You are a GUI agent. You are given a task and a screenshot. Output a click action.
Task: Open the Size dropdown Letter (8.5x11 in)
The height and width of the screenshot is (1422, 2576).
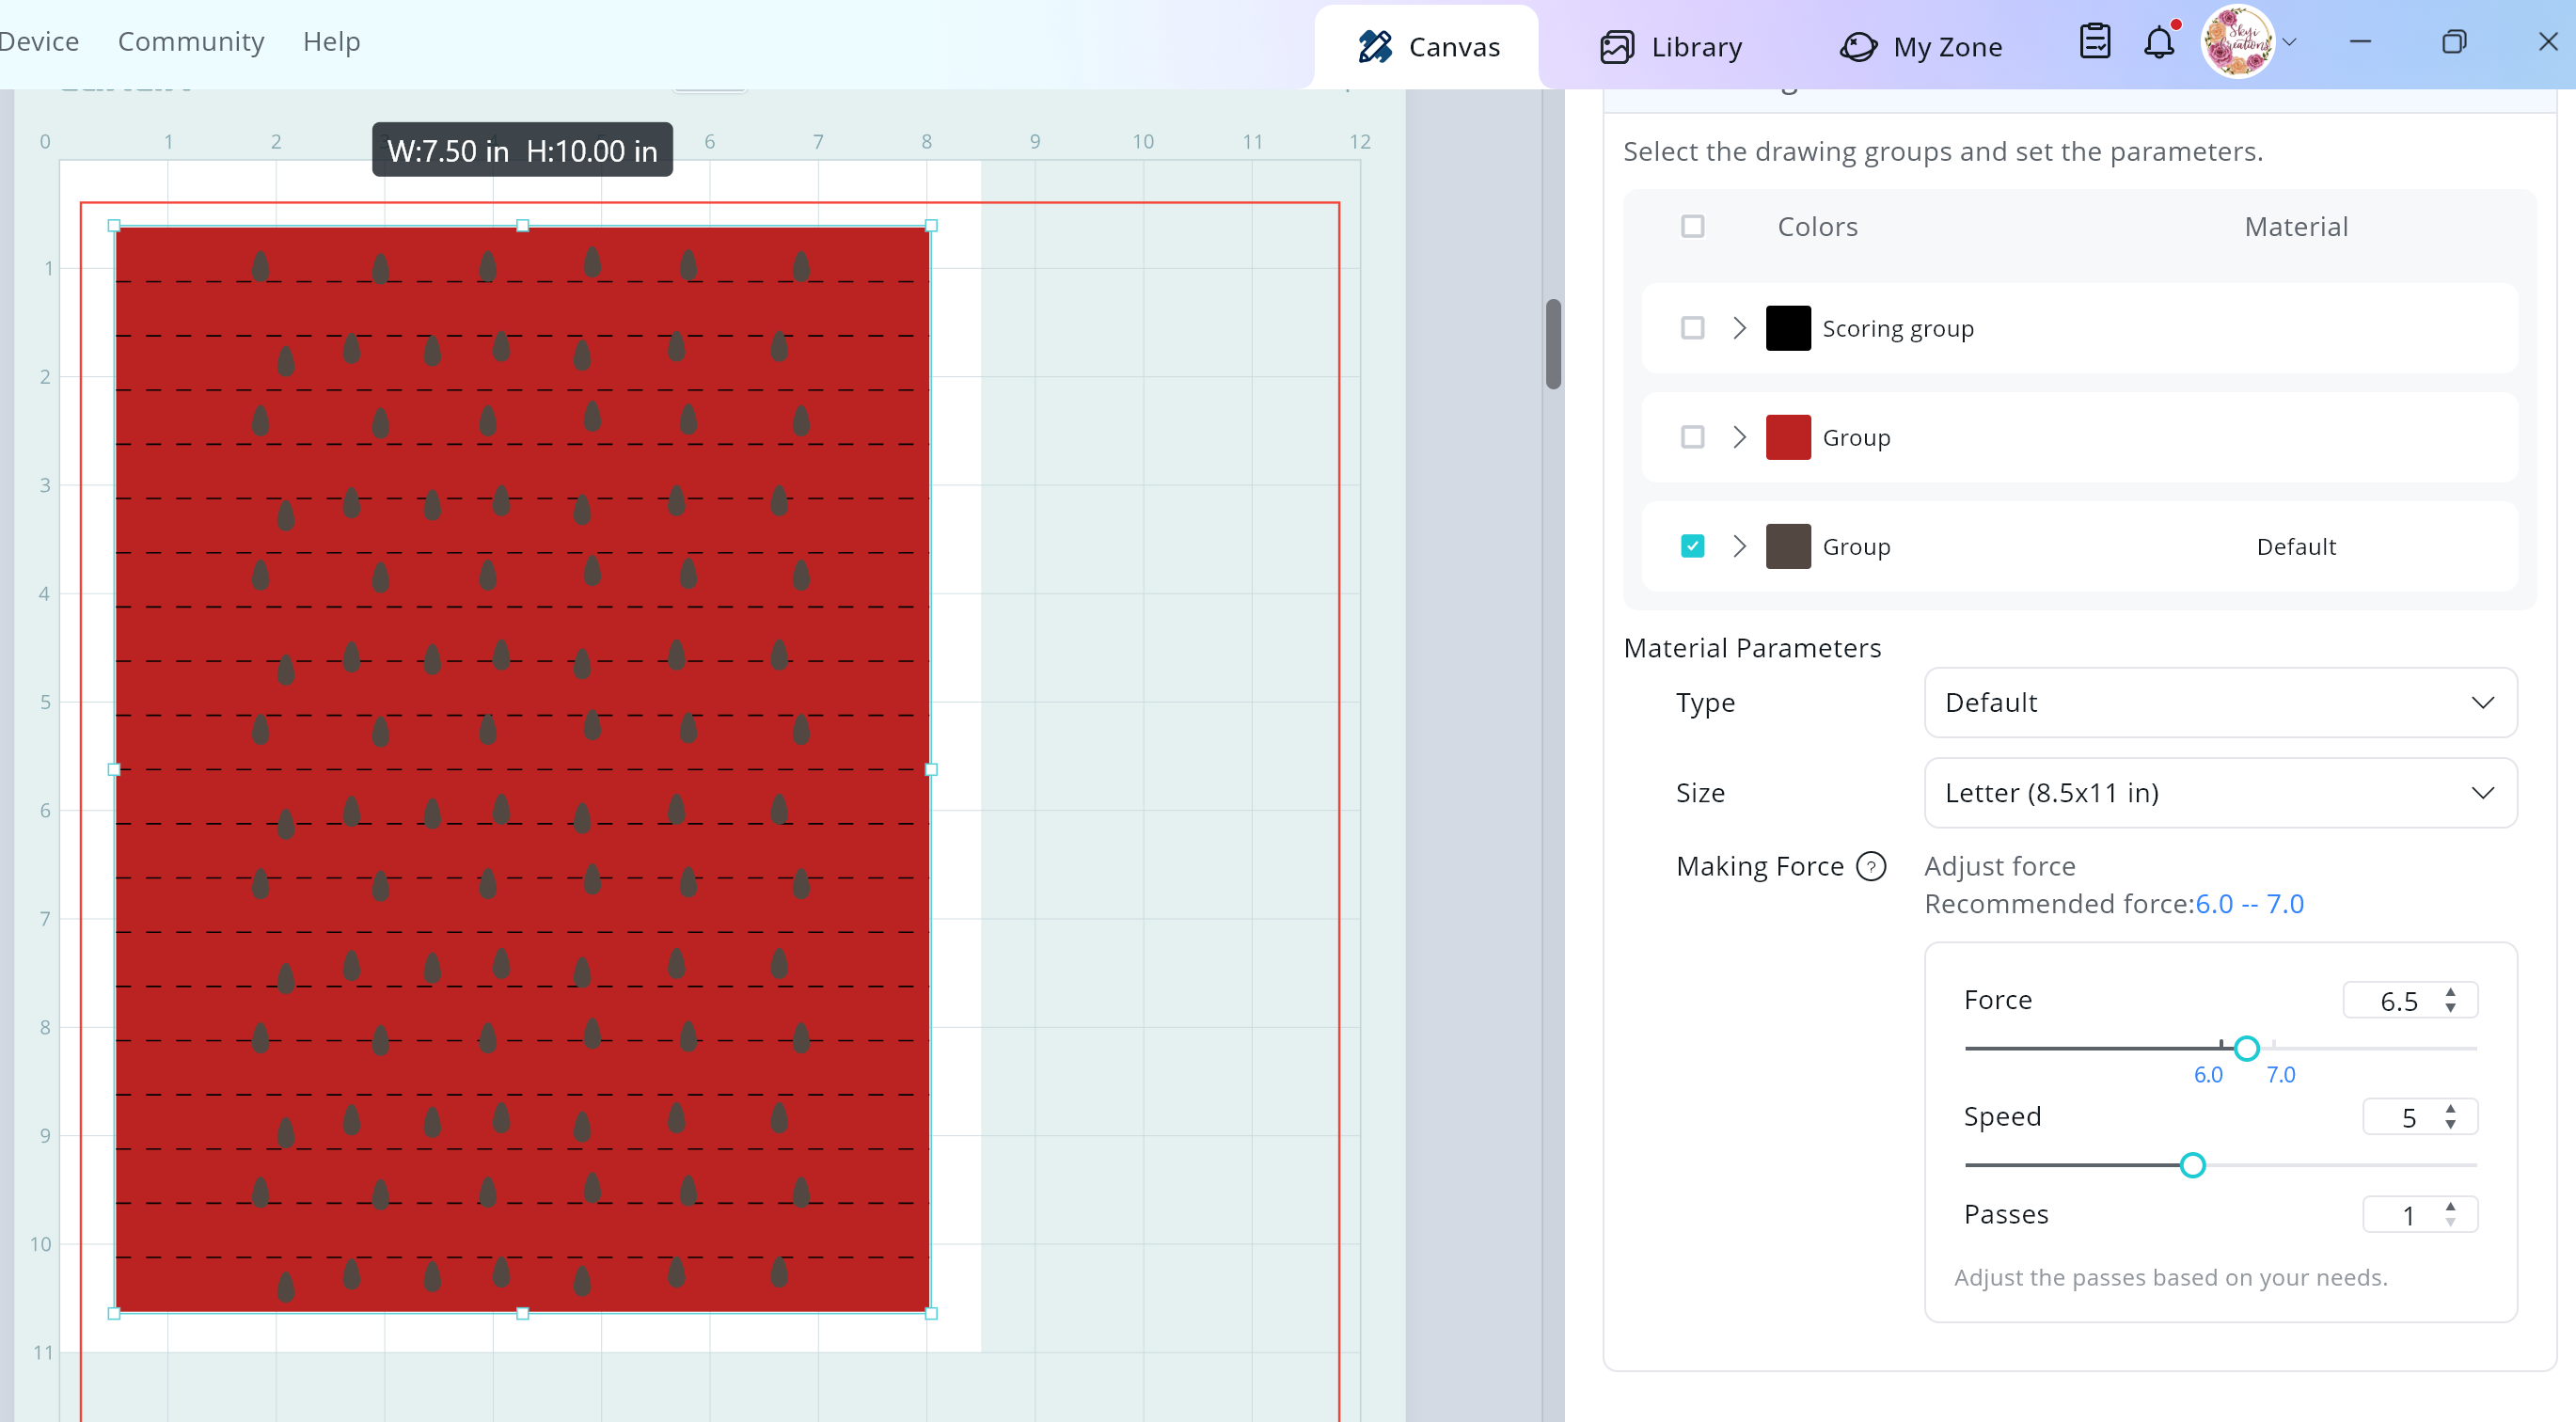(x=2220, y=793)
